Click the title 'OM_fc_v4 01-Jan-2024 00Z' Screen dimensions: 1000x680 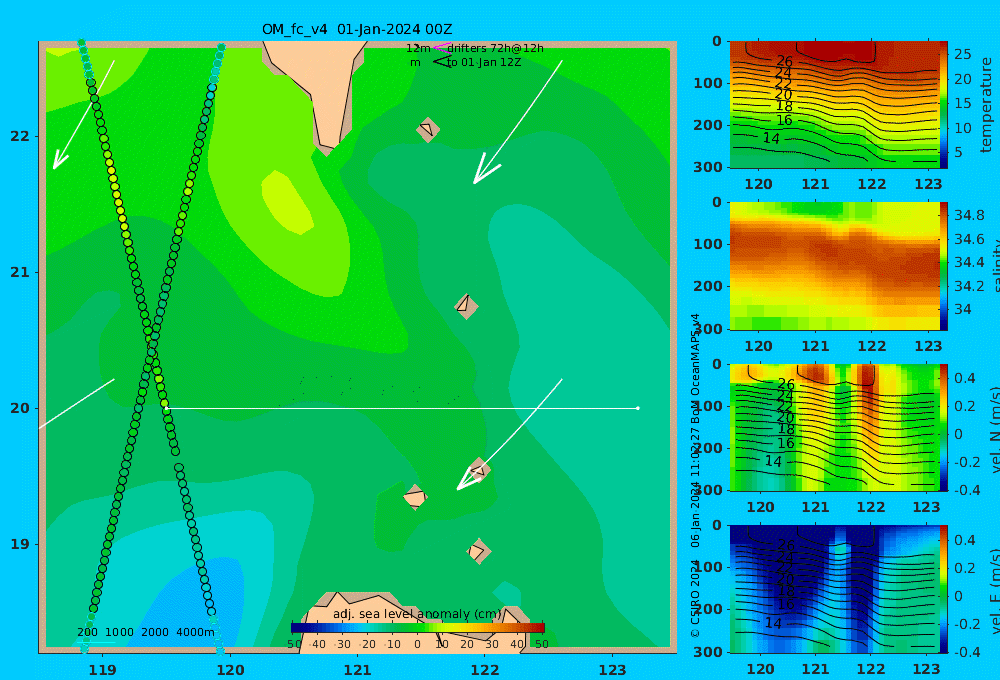[357, 29]
